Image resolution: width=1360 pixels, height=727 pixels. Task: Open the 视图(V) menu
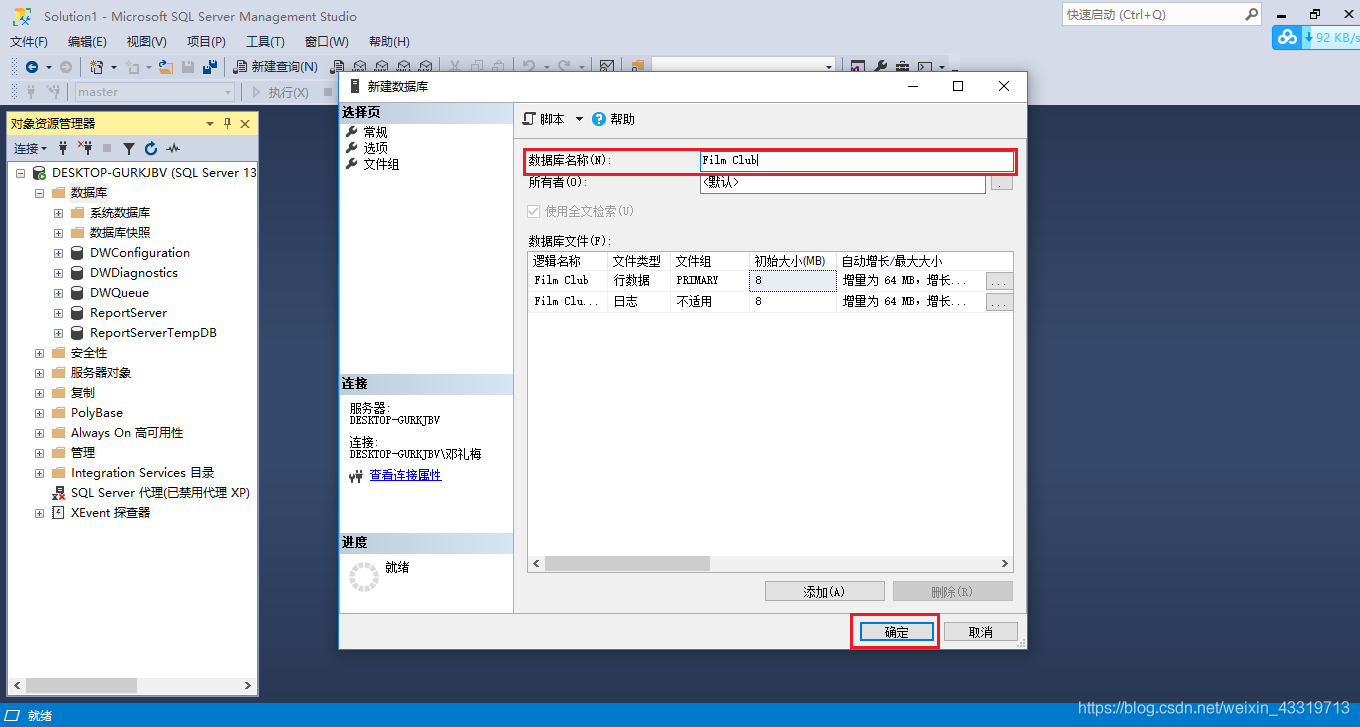point(147,41)
